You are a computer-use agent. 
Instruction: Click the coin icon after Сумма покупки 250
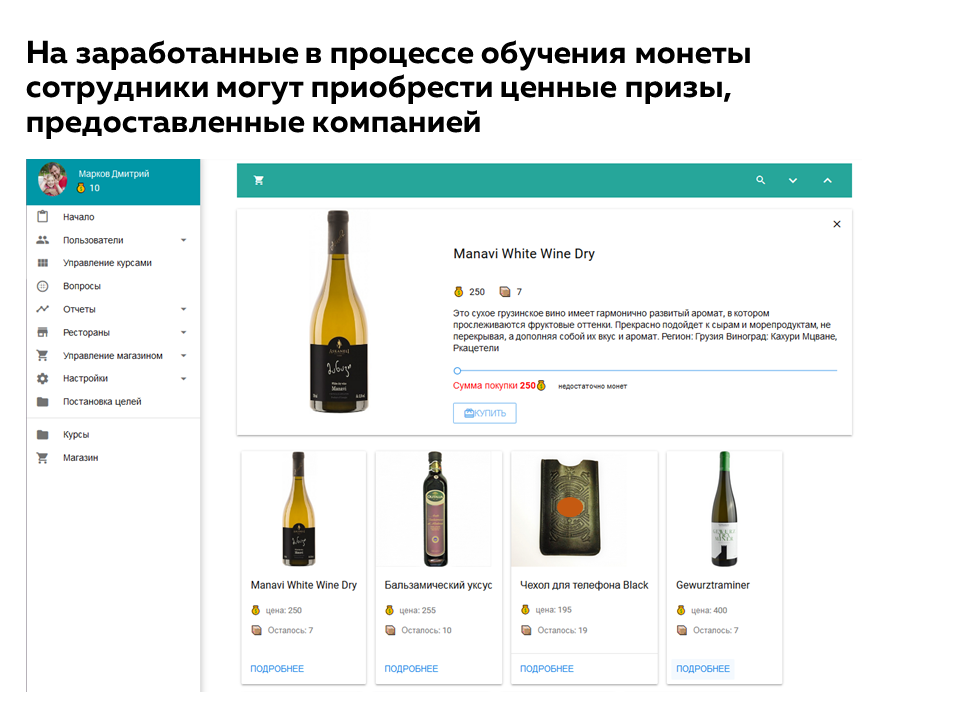pyautogui.click(x=541, y=386)
